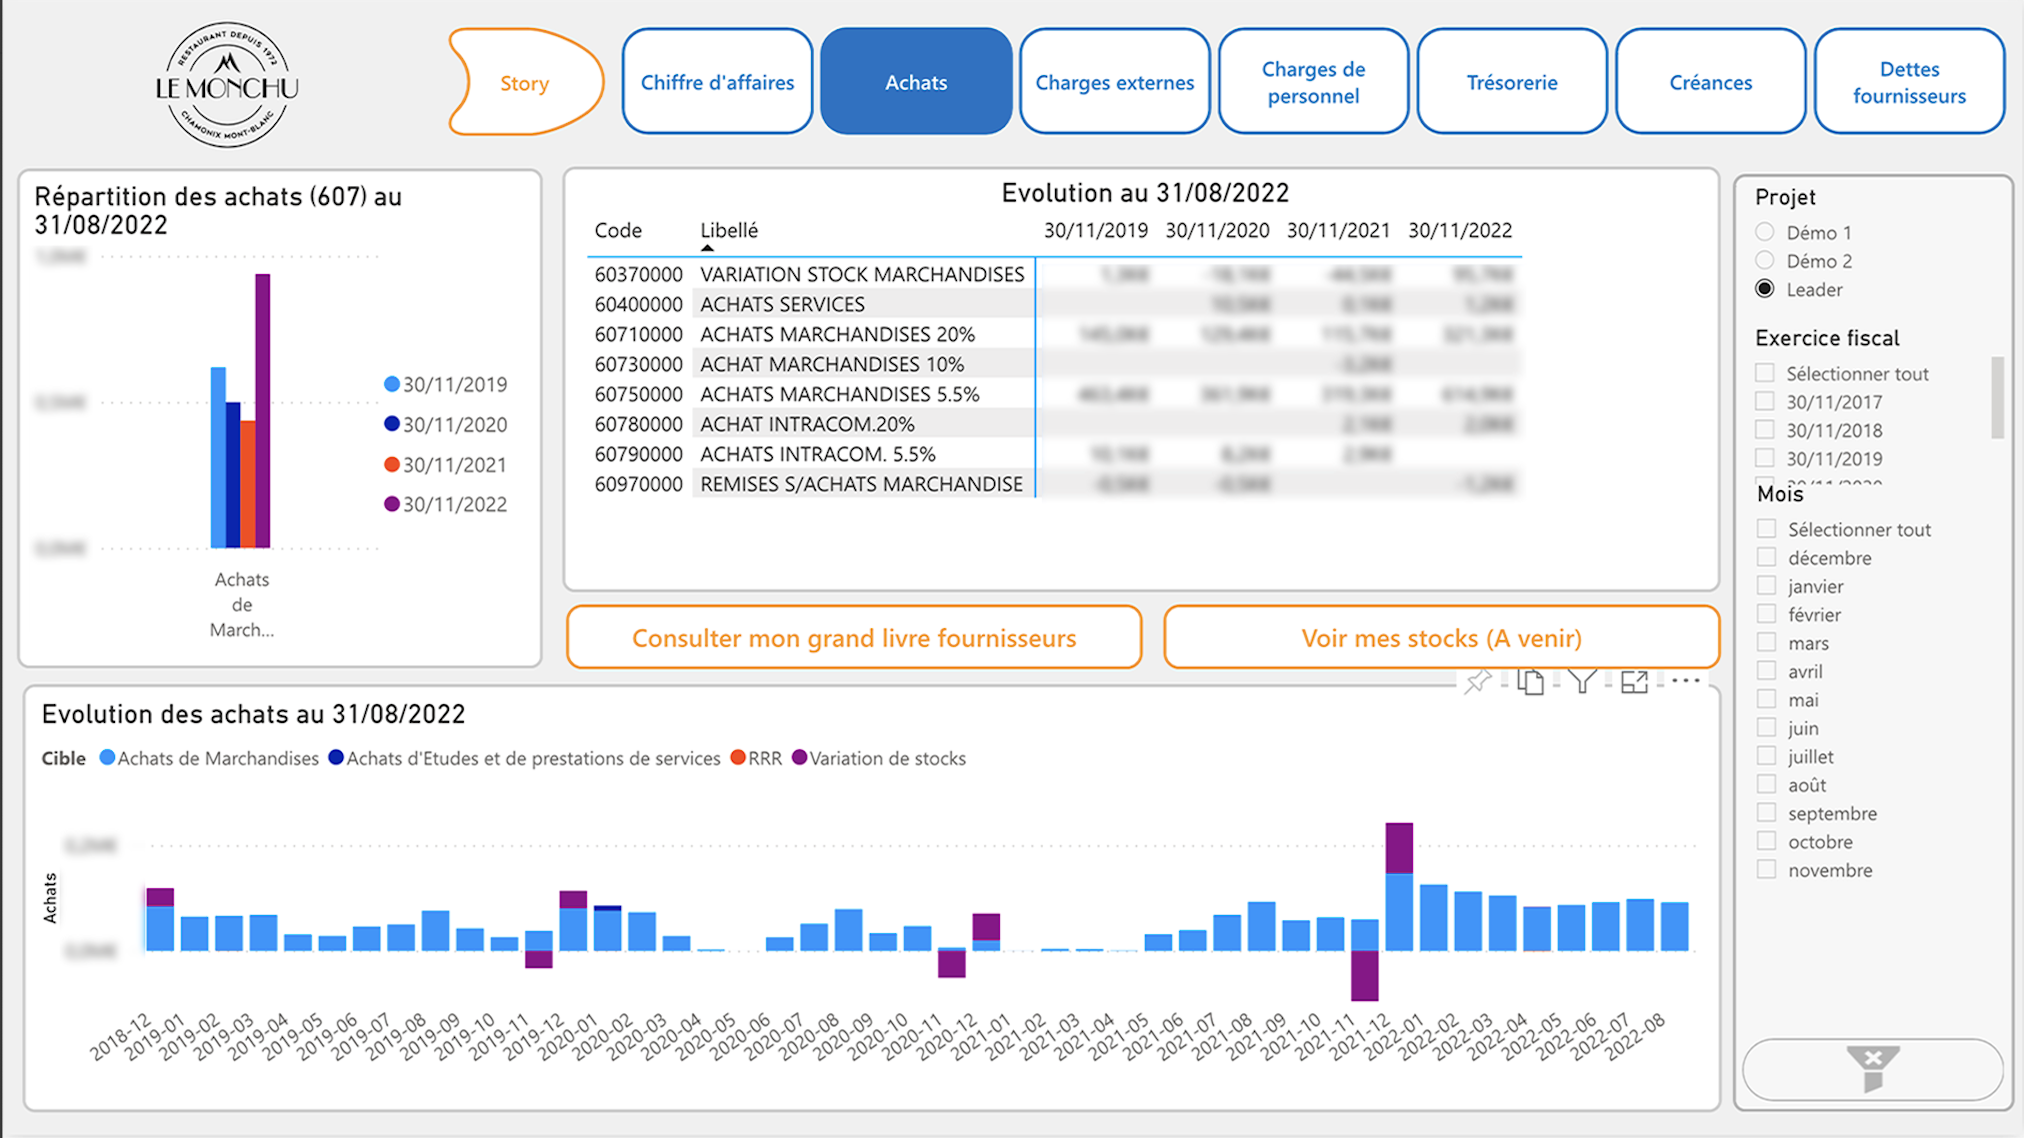This screenshot has height=1138, width=2024.
Task: Select the Leader project radio button
Action: 1765,289
